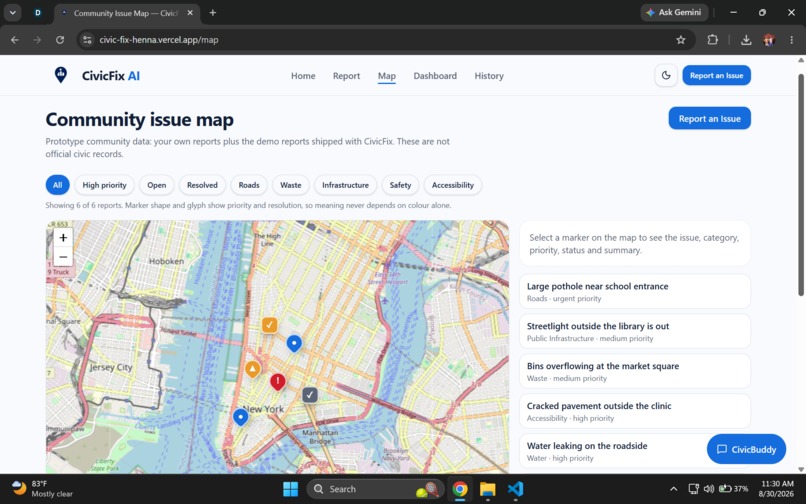Image resolution: width=806 pixels, height=504 pixels.
Task: Open the Chrome profile avatar
Action: point(769,40)
